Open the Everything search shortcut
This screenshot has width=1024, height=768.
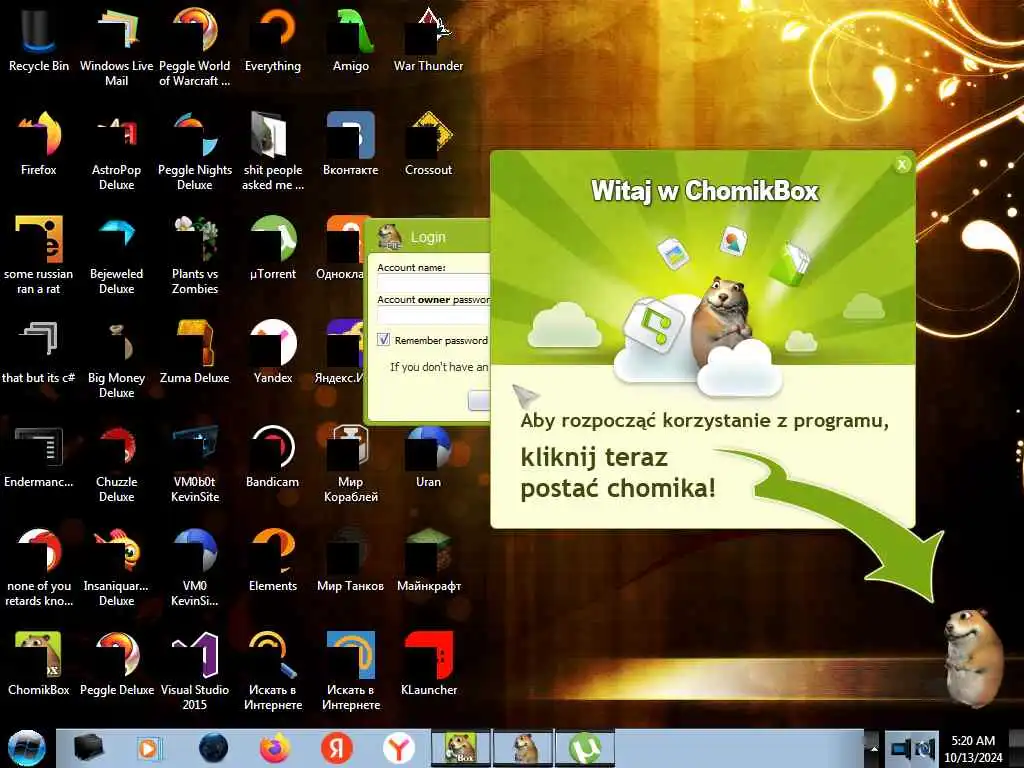[x=273, y=39]
